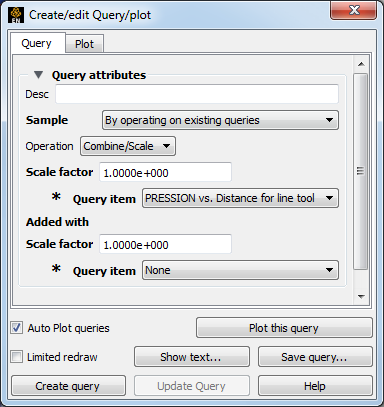
Task: Open Show text... window
Action: click(192, 357)
